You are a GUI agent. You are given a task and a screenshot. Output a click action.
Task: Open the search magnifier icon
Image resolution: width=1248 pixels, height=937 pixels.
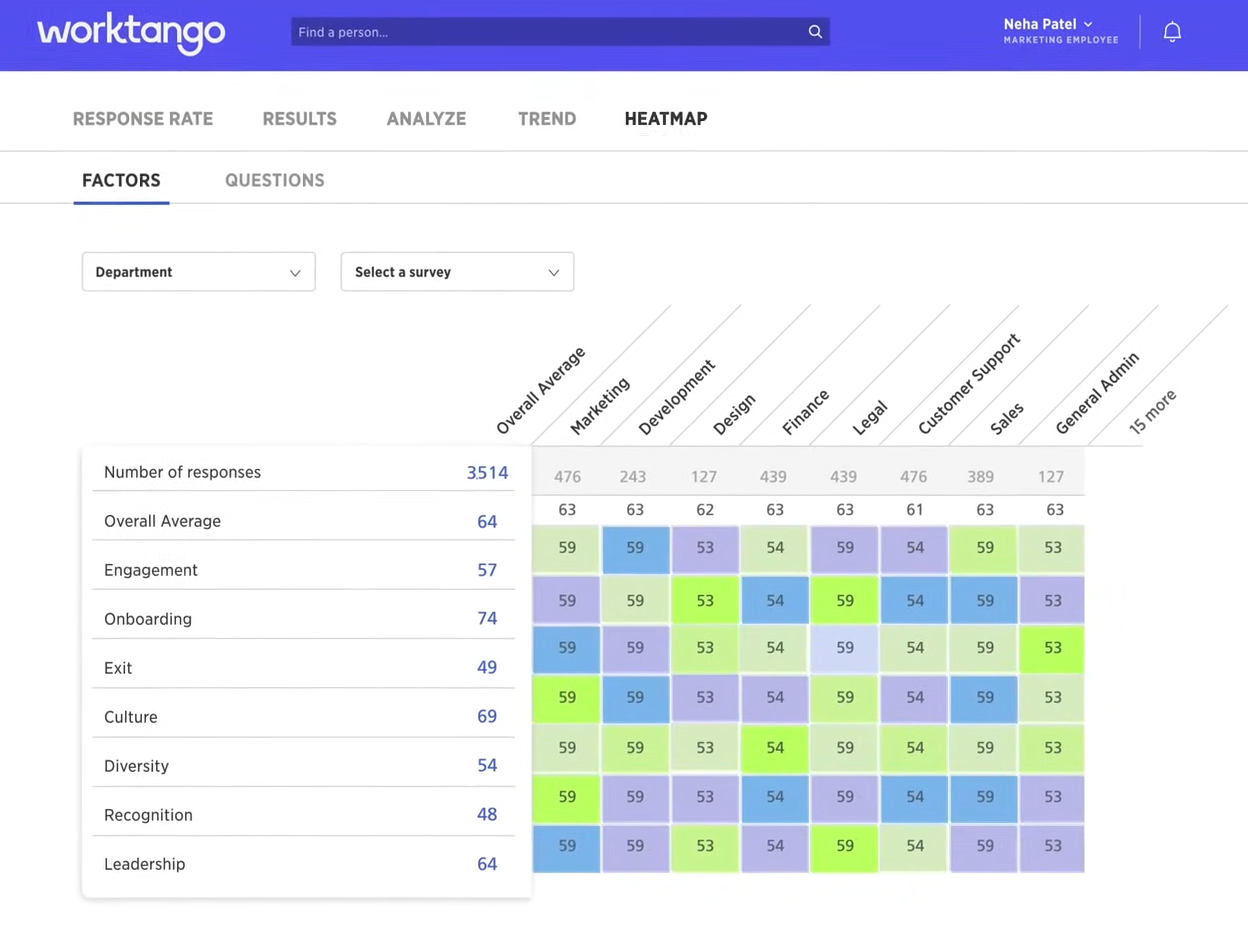[815, 31]
